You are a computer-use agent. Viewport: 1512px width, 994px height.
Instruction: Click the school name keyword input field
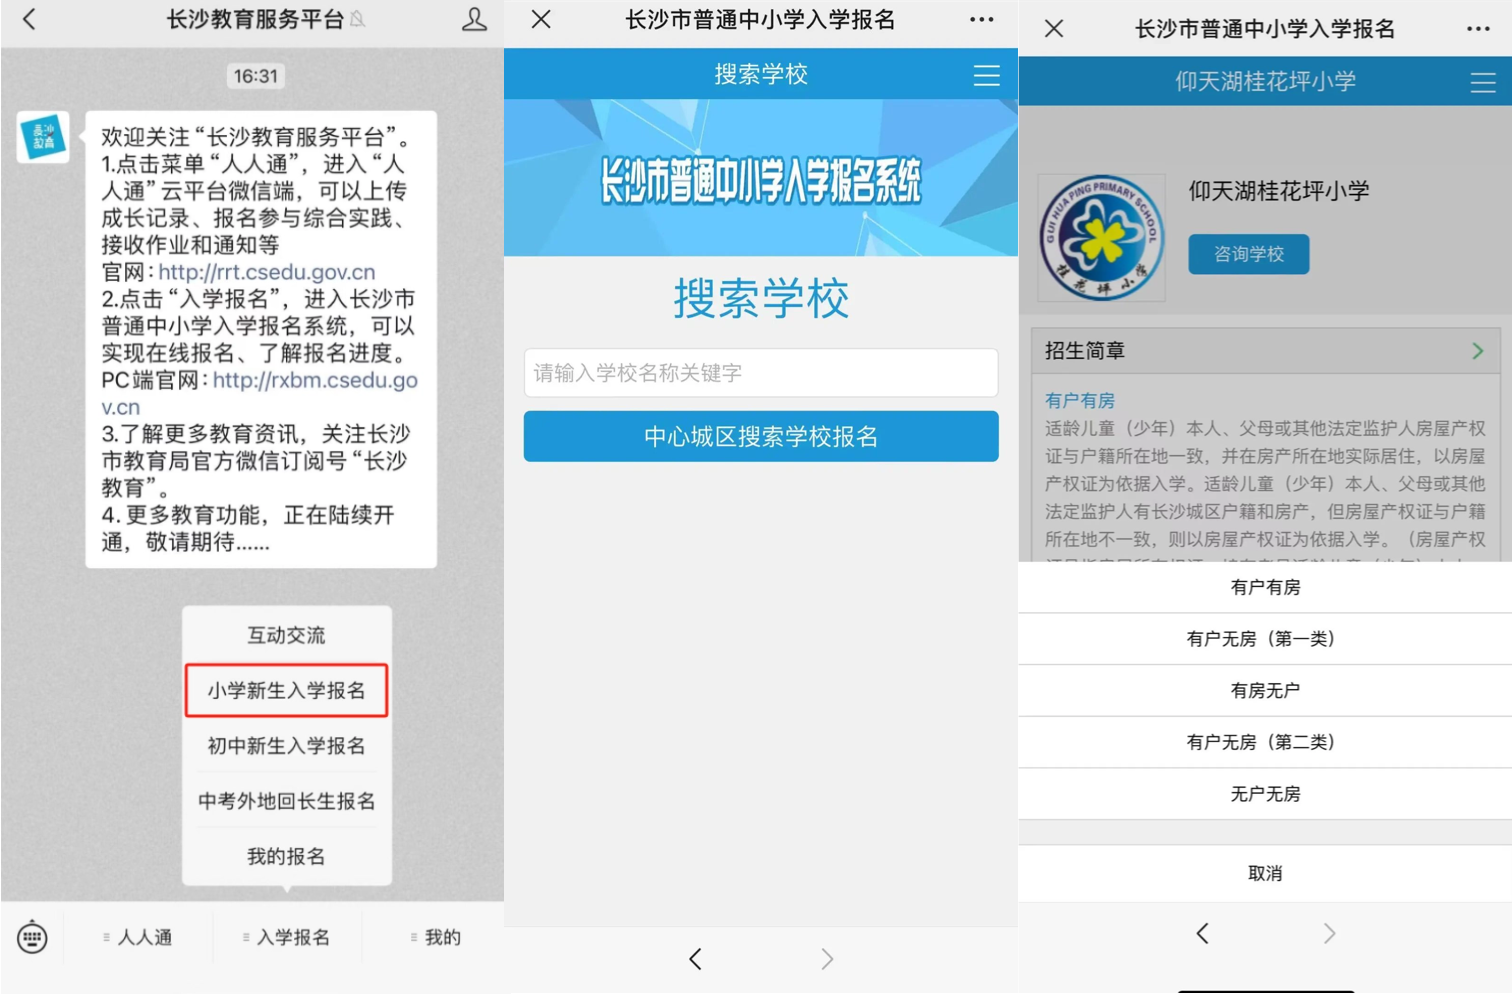[x=760, y=373]
